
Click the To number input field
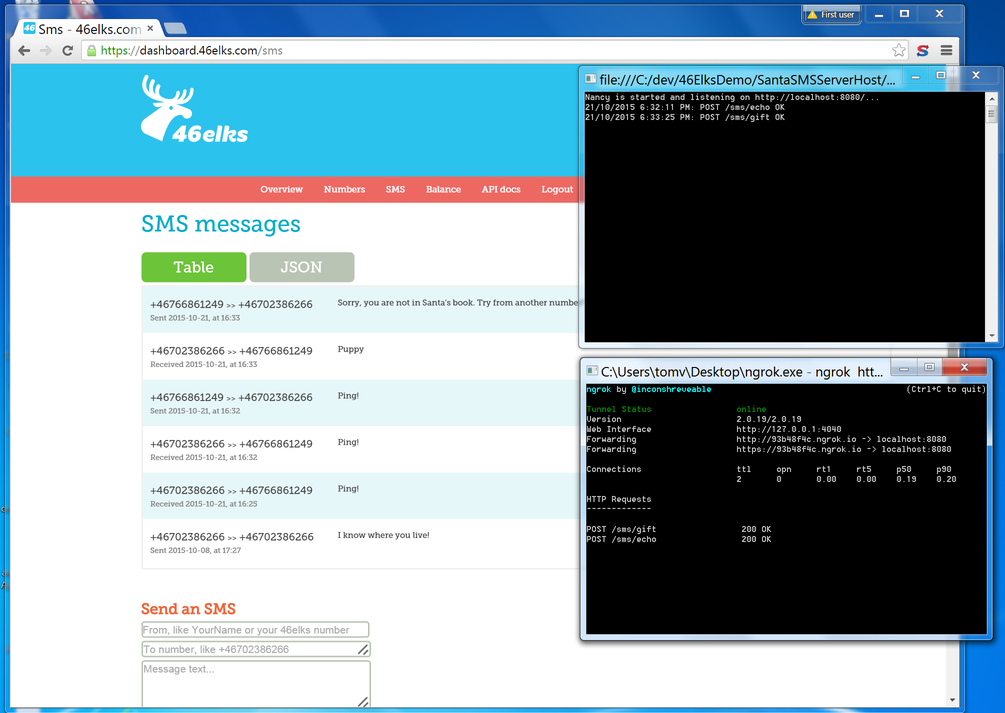click(256, 649)
